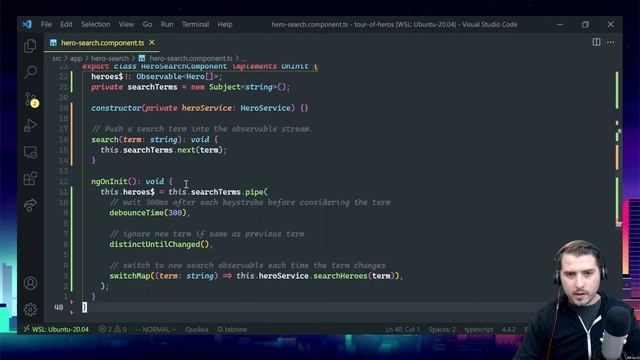This screenshot has height=360, width=640.
Task: Select the hero-search.component.ts editor tab
Action: pos(102,42)
